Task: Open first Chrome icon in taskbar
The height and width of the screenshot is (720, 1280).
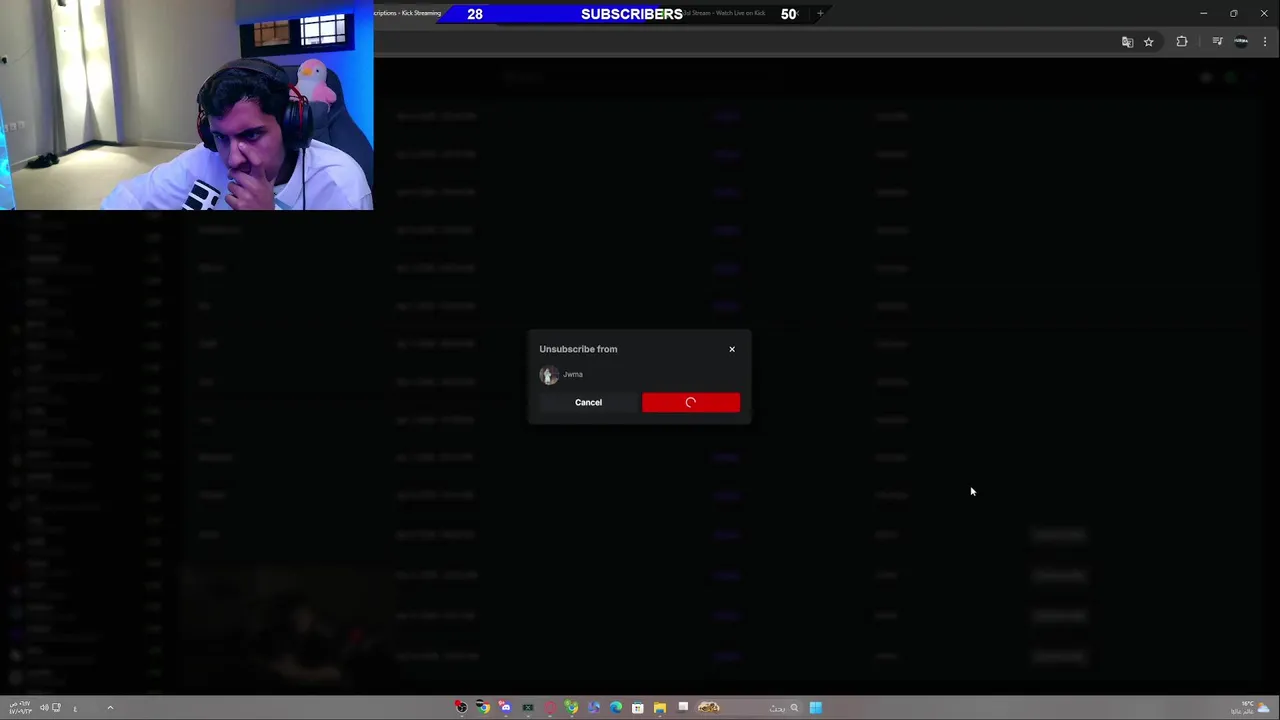Action: pyautogui.click(x=483, y=708)
